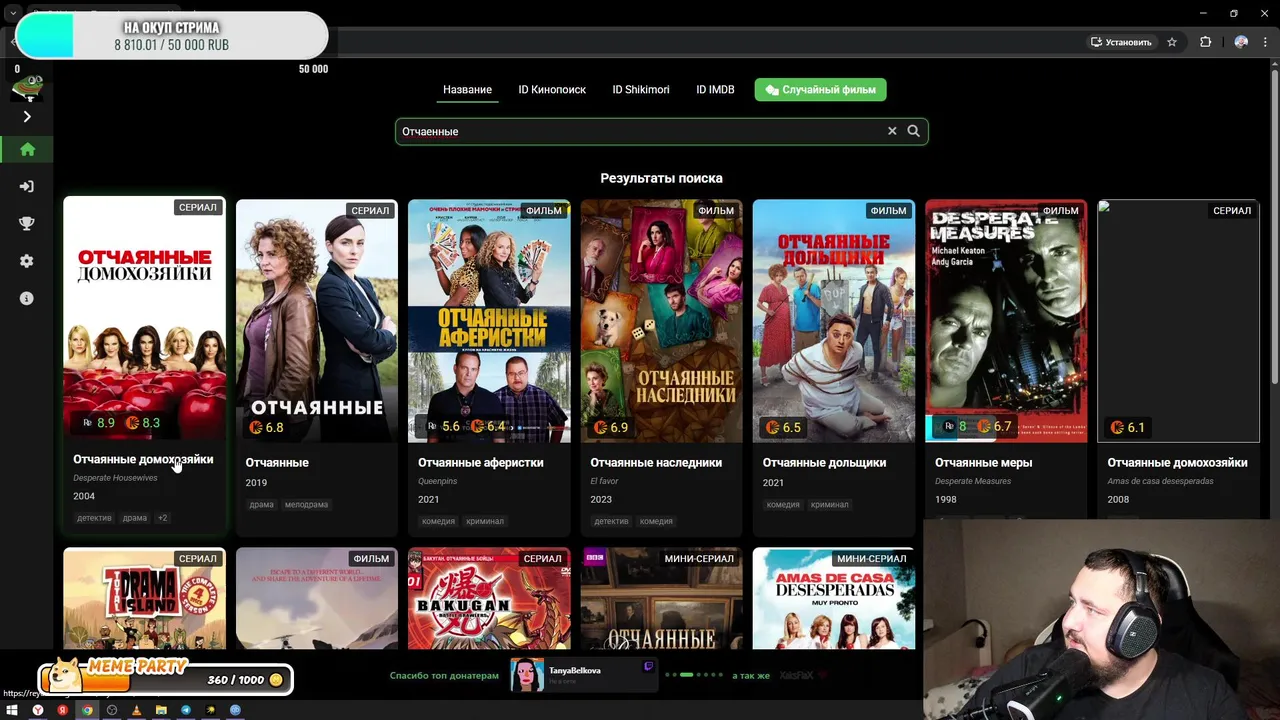The height and width of the screenshot is (720, 1280).
Task: Open the Desperate Measures poster
Action: point(1006,320)
